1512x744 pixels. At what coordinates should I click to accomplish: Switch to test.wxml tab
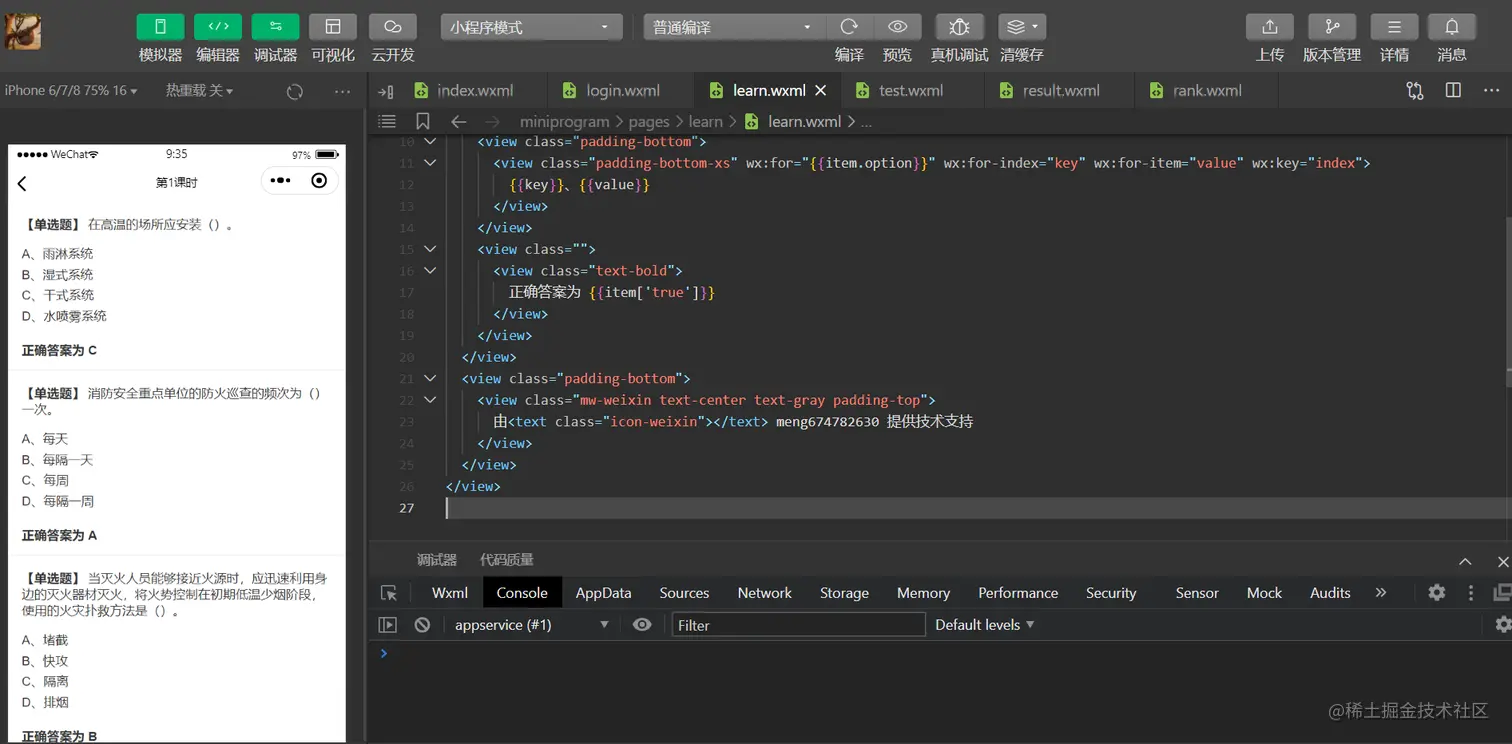tap(911, 90)
